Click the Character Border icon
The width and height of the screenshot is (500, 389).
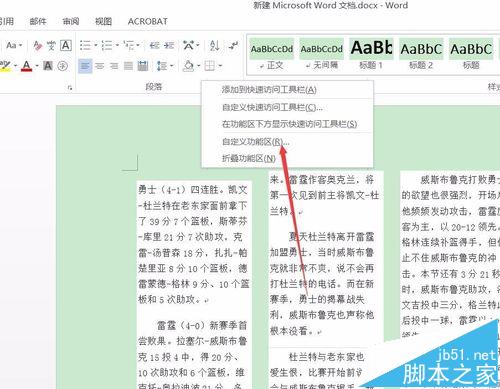click(66, 45)
